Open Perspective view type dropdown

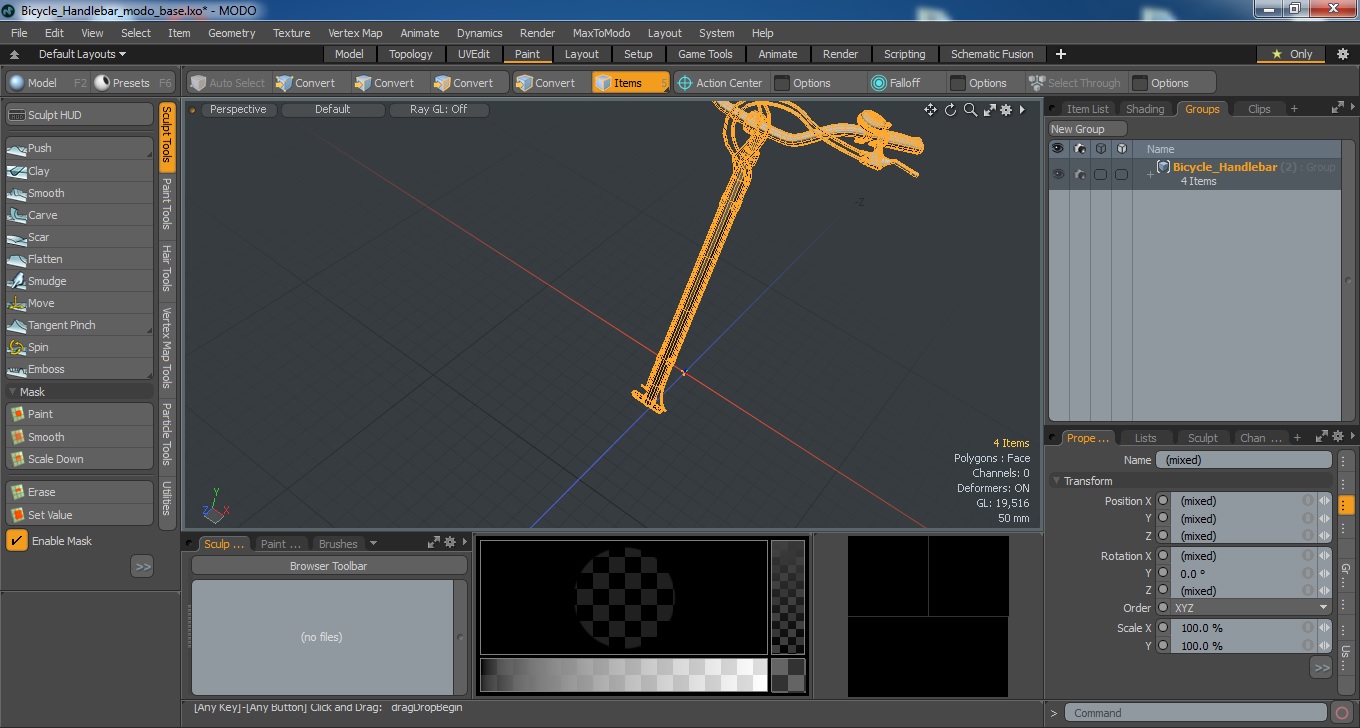pos(238,110)
